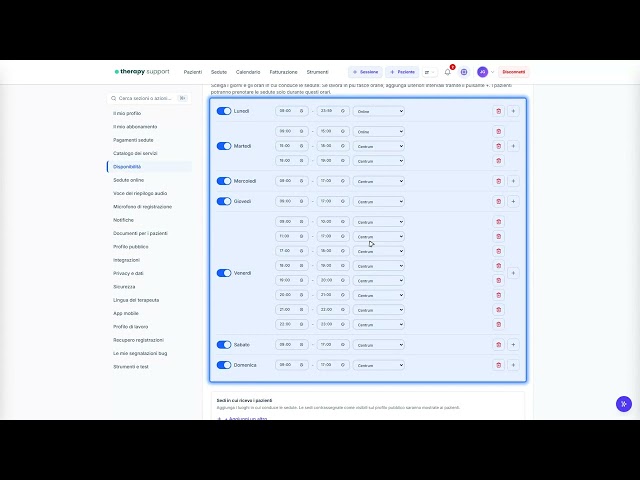This screenshot has width=640, height=480.
Task: Open Catalogo dei servizi settings
Action: pyautogui.click(x=135, y=153)
